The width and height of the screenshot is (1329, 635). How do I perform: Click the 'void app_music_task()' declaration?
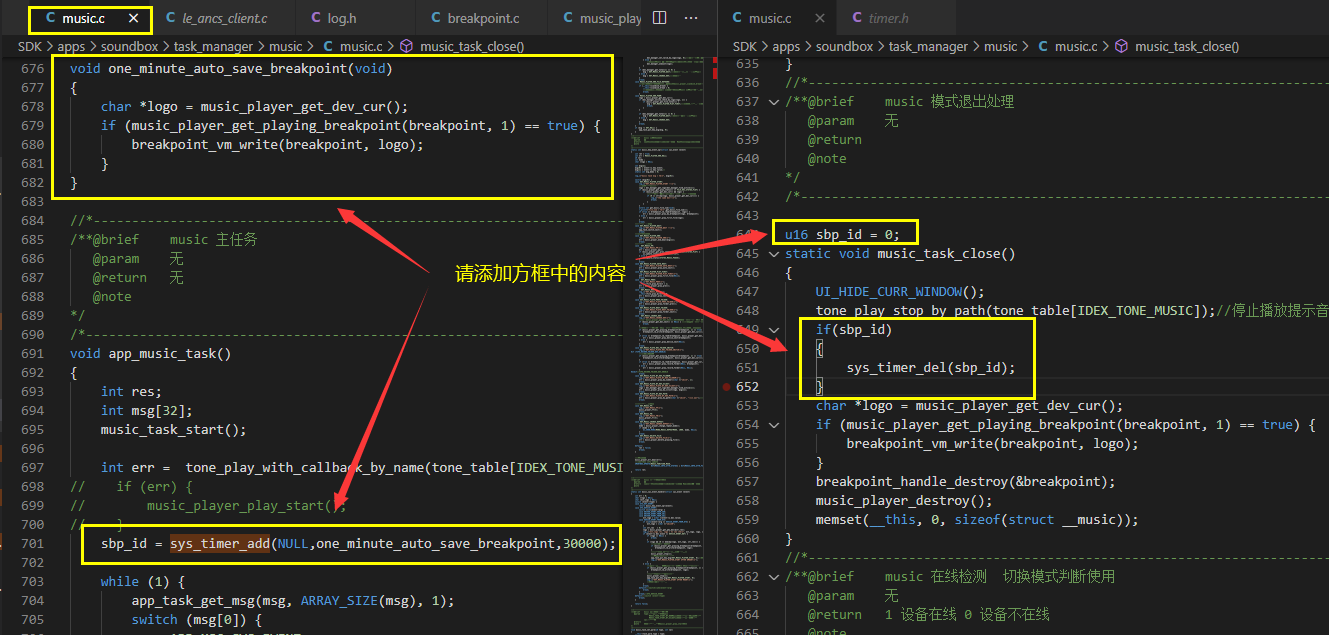point(150,353)
